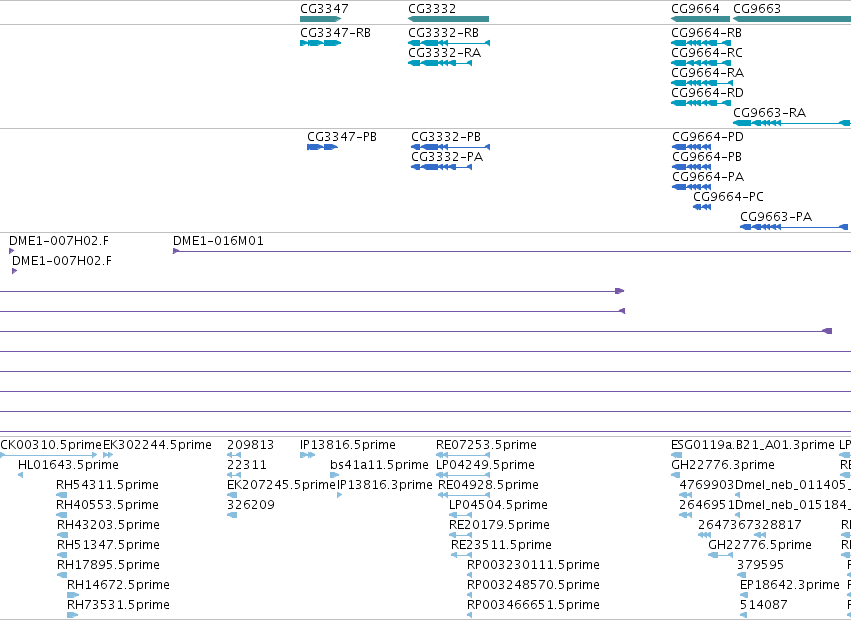Viewport: 851px width, 620px height.
Task: Select the CG3347-RB transcript label
Action: 335,33
